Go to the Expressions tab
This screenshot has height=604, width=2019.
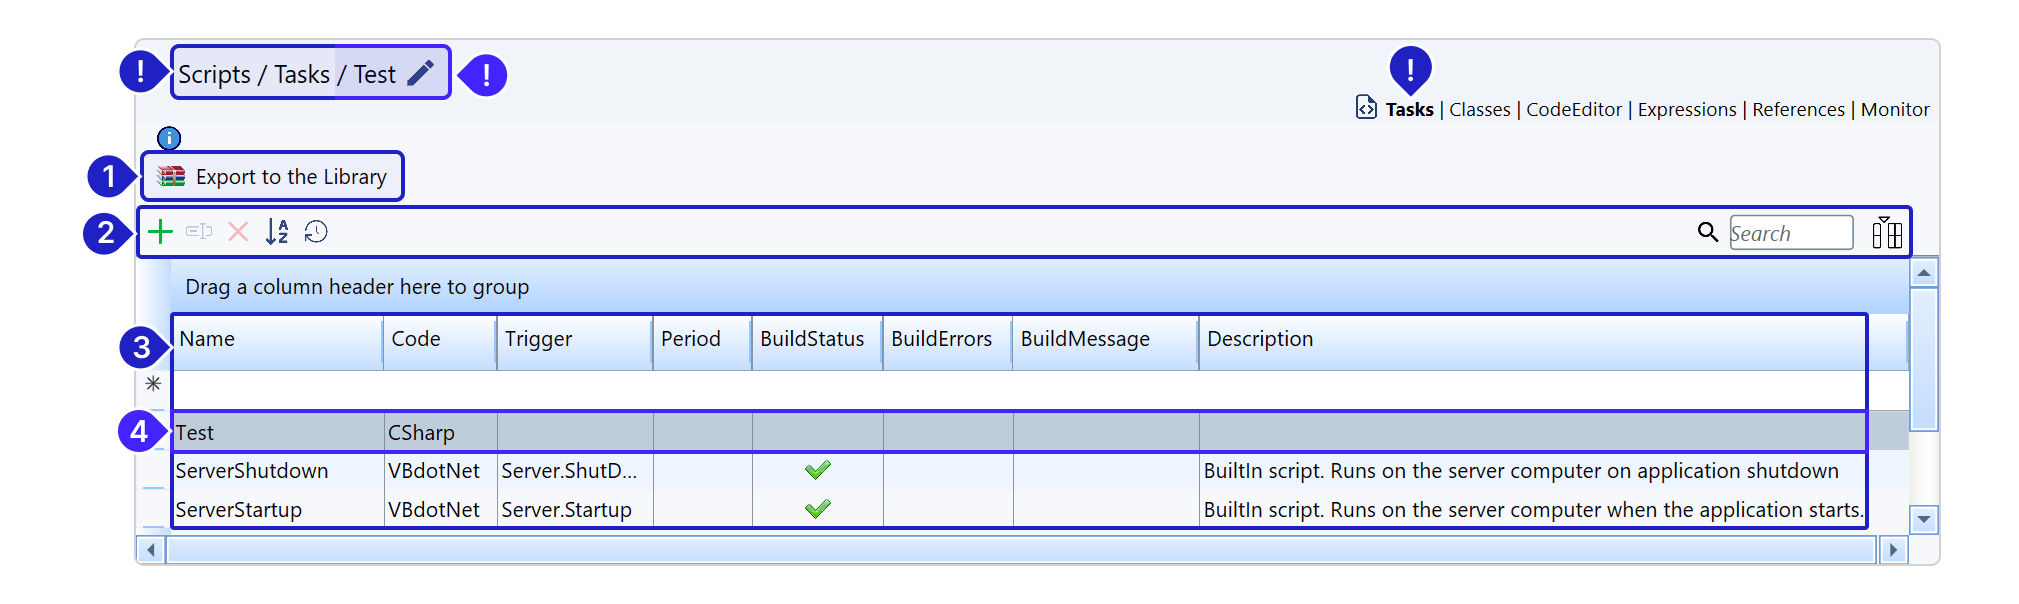tap(1686, 110)
